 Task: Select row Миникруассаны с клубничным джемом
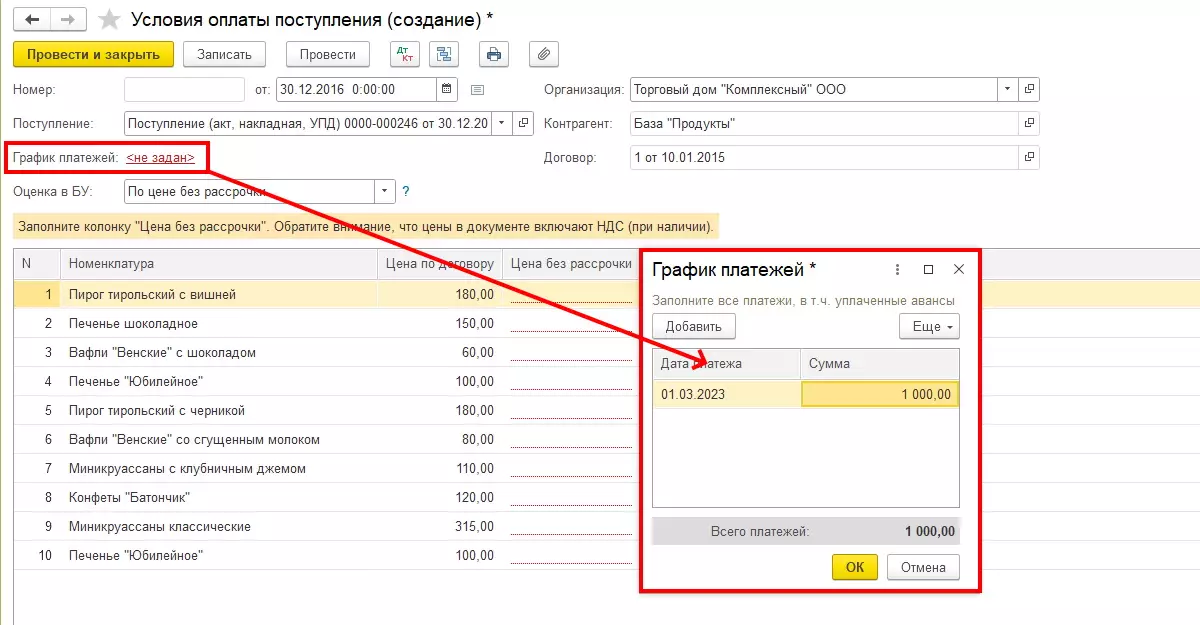coord(218,469)
